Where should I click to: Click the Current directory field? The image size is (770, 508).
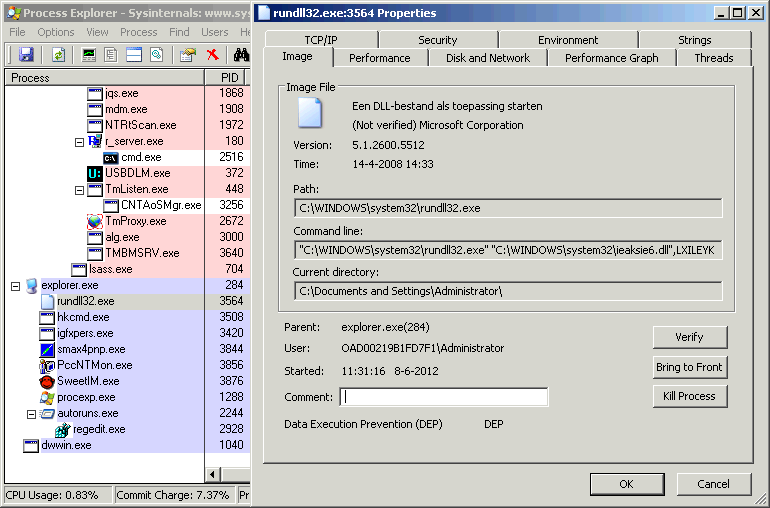(x=508, y=291)
